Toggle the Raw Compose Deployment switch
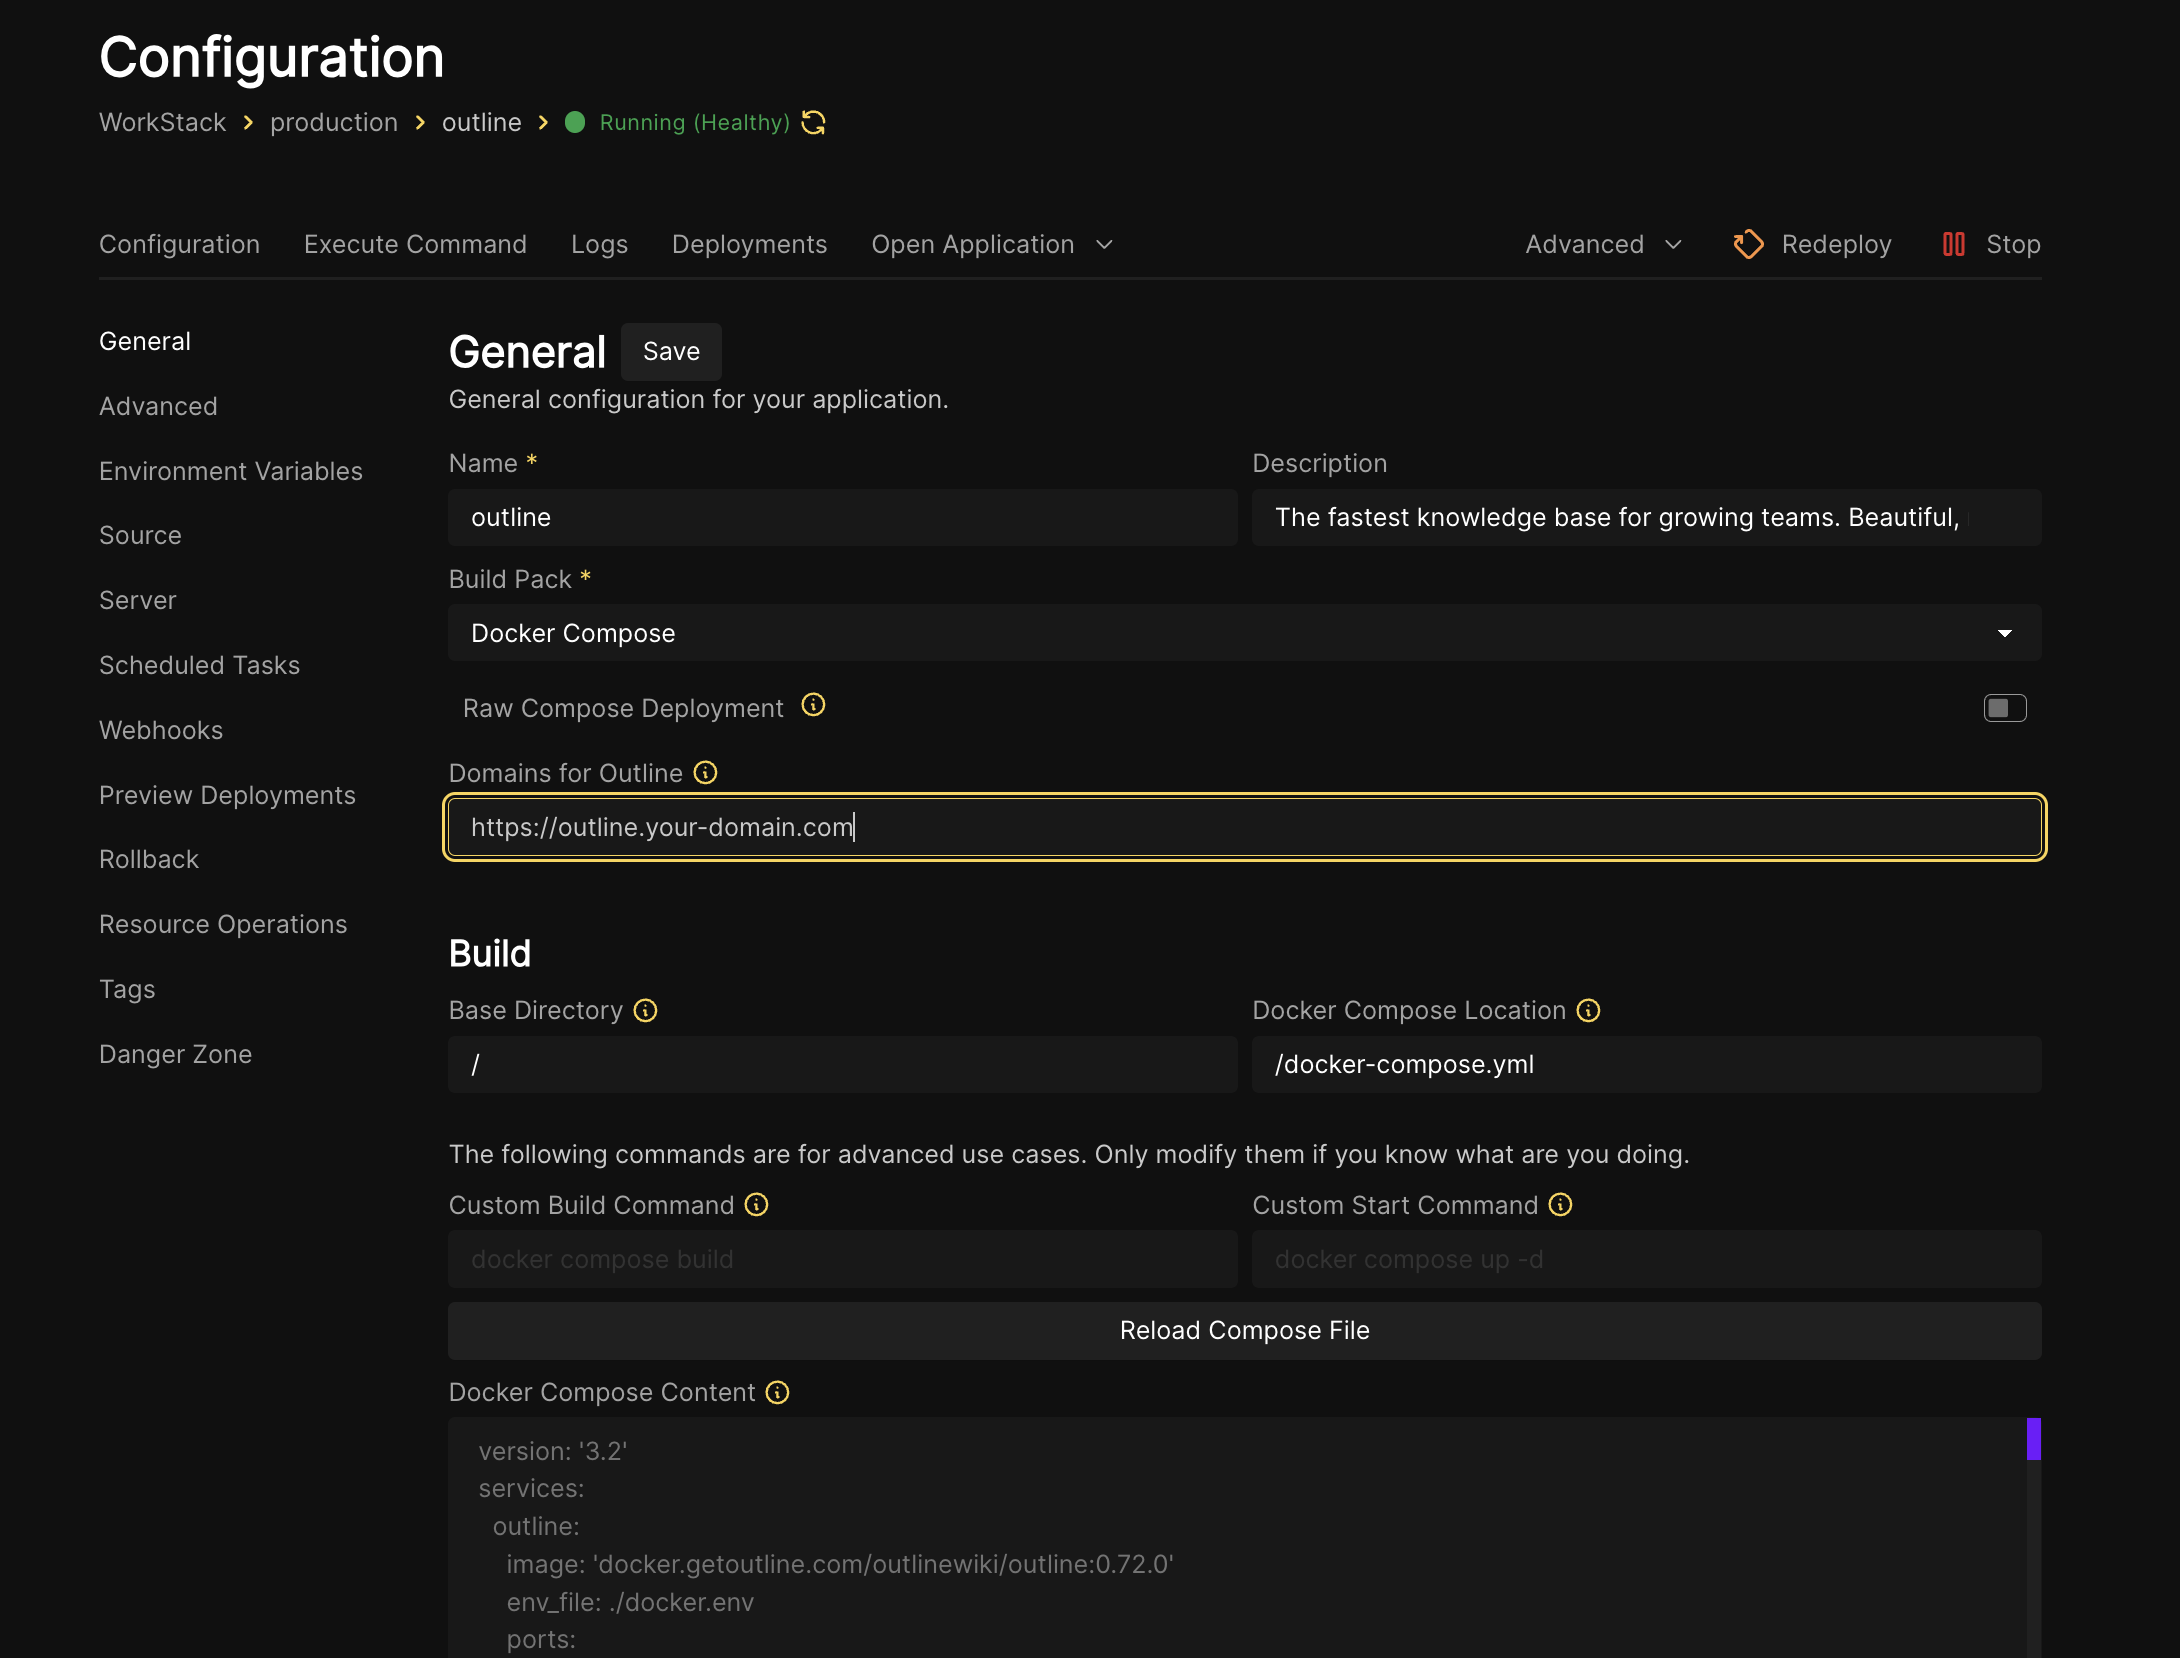 coord(2005,708)
